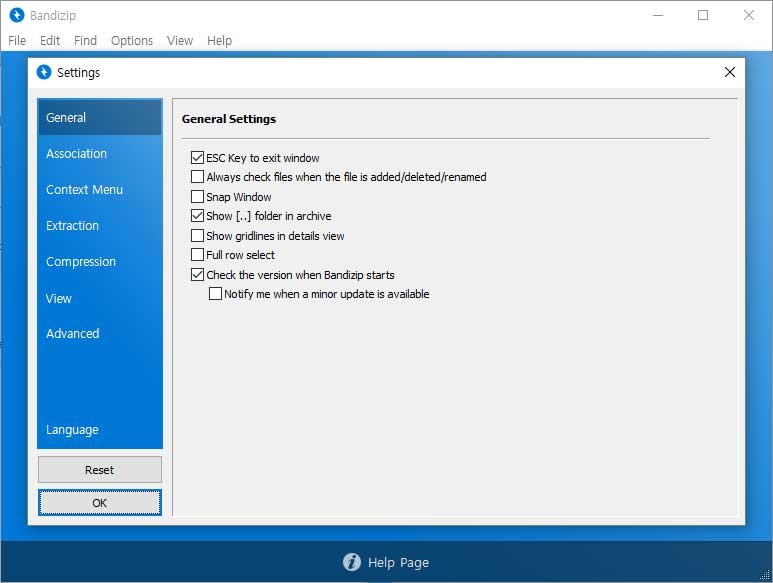The width and height of the screenshot is (773, 583).
Task: Select the Context Menu settings section
Action: 84,190
